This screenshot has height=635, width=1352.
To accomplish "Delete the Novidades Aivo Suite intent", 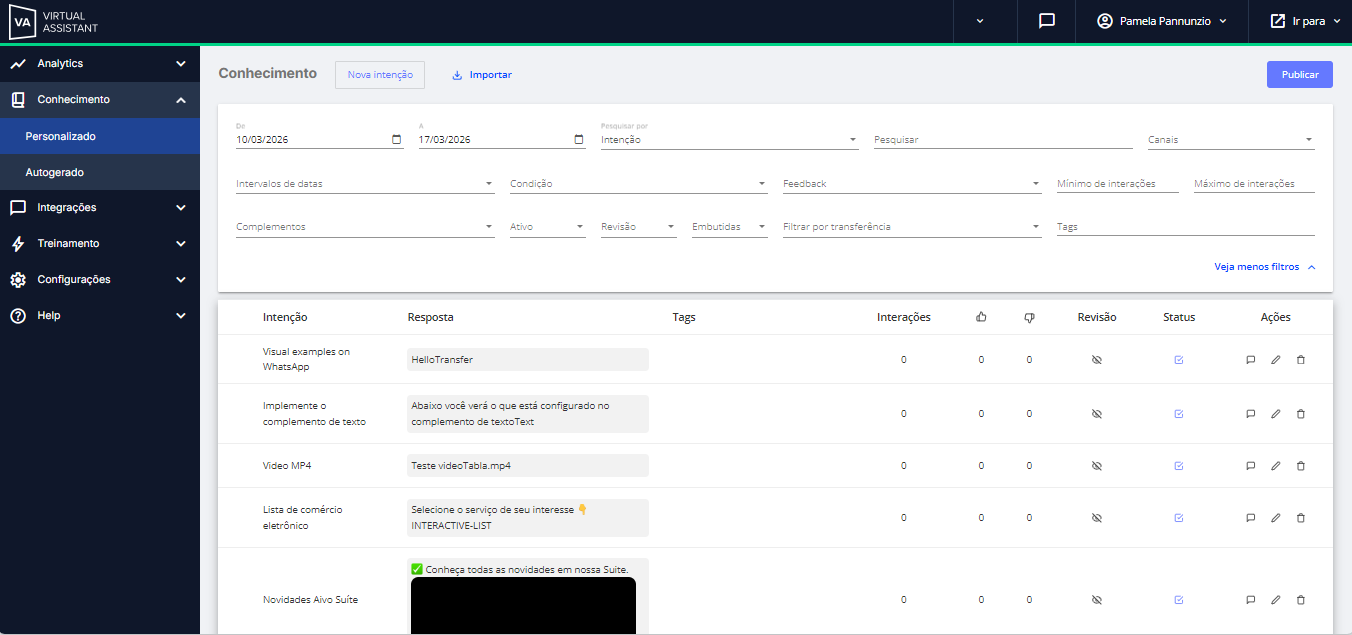I will click(1300, 600).
